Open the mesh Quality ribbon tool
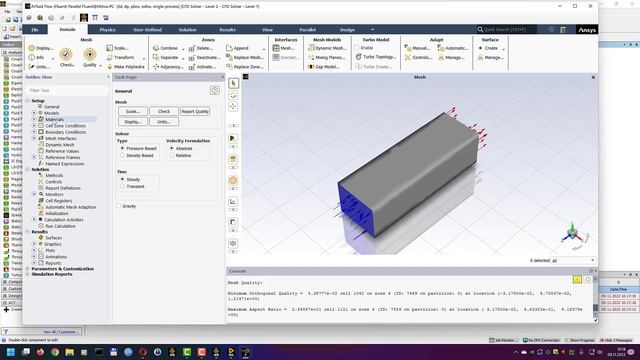 pyautogui.click(x=90, y=58)
